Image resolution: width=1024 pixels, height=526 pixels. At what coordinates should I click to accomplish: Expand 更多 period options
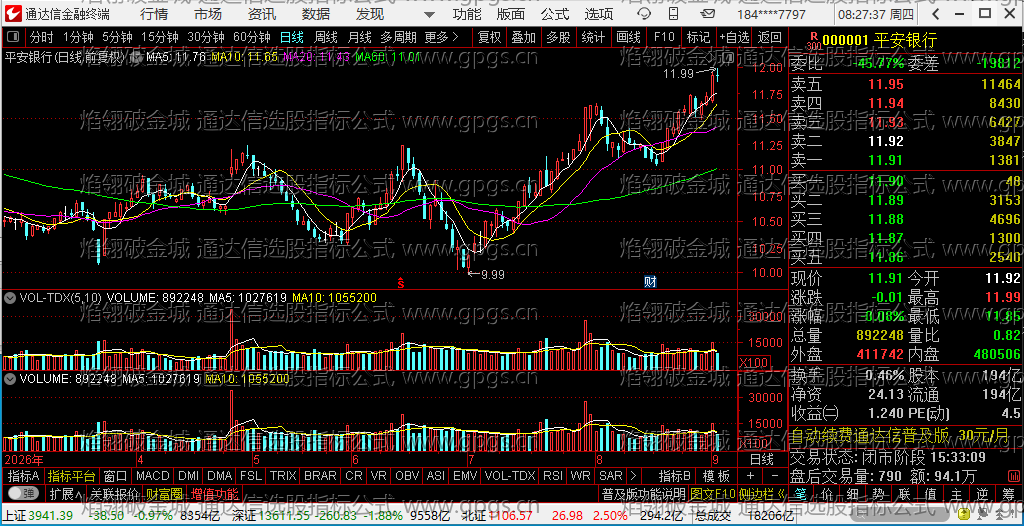point(441,37)
